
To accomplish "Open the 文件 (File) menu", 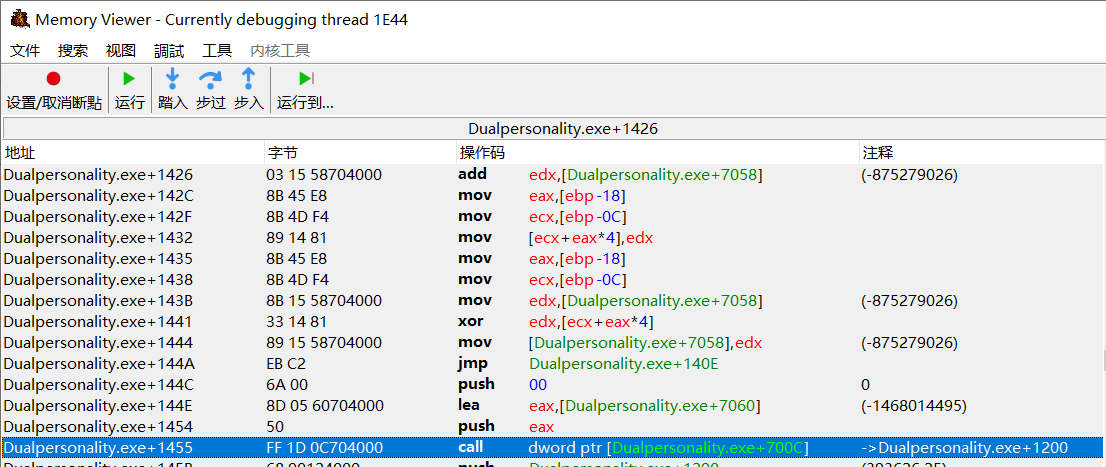I will pyautogui.click(x=25, y=50).
